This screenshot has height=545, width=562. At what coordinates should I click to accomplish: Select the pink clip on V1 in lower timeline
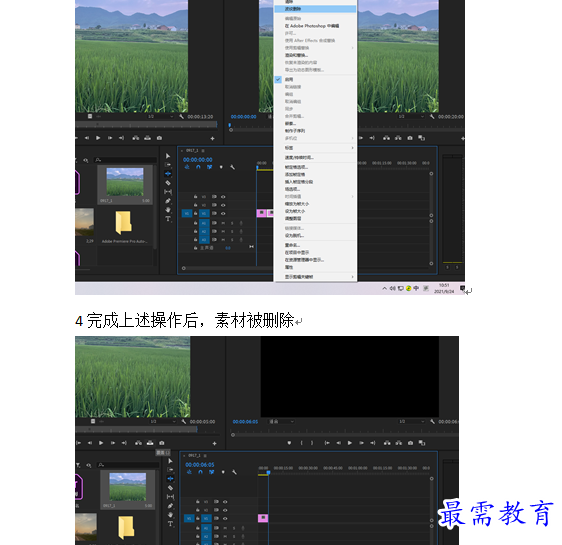pos(263,518)
